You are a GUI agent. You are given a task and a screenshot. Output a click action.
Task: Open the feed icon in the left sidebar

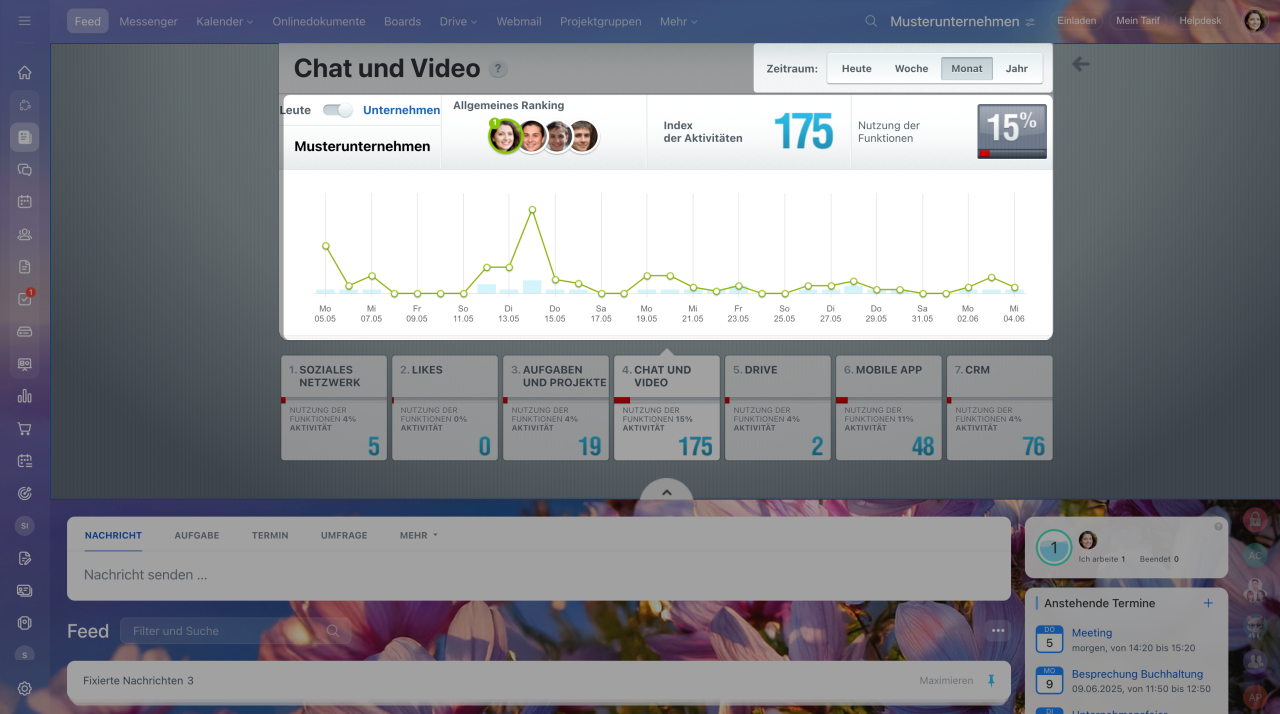pyautogui.click(x=24, y=137)
